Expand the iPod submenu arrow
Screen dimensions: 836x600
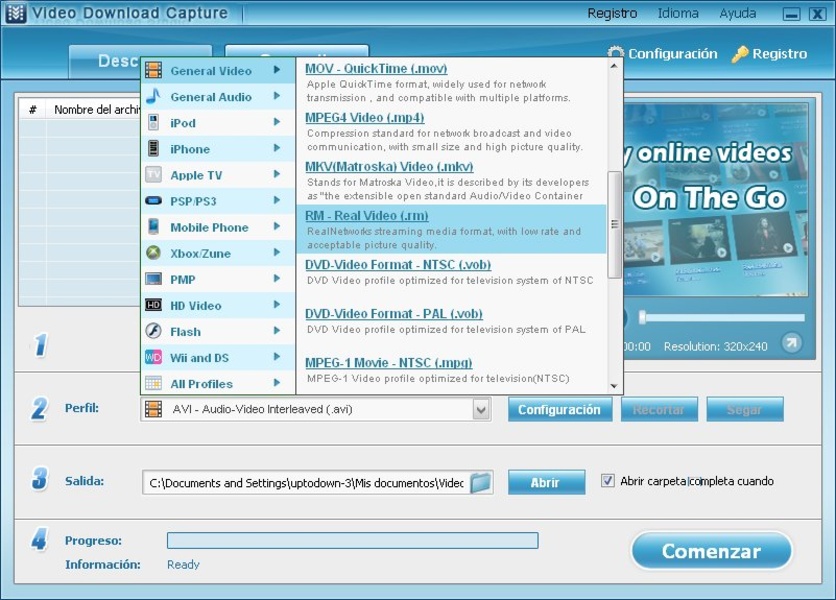click(x=277, y=122)
